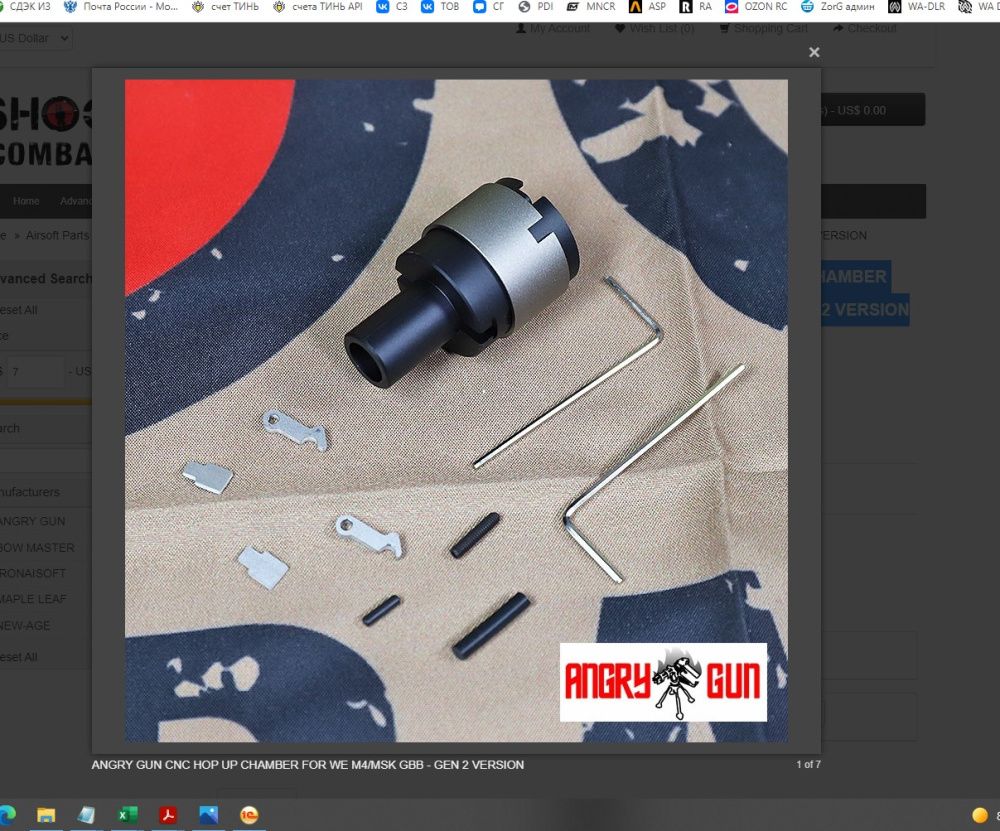Filter by MAPLE LEAF manufacturer
Viewport: 1000px width, 831px height.
[x=33, y=599]
